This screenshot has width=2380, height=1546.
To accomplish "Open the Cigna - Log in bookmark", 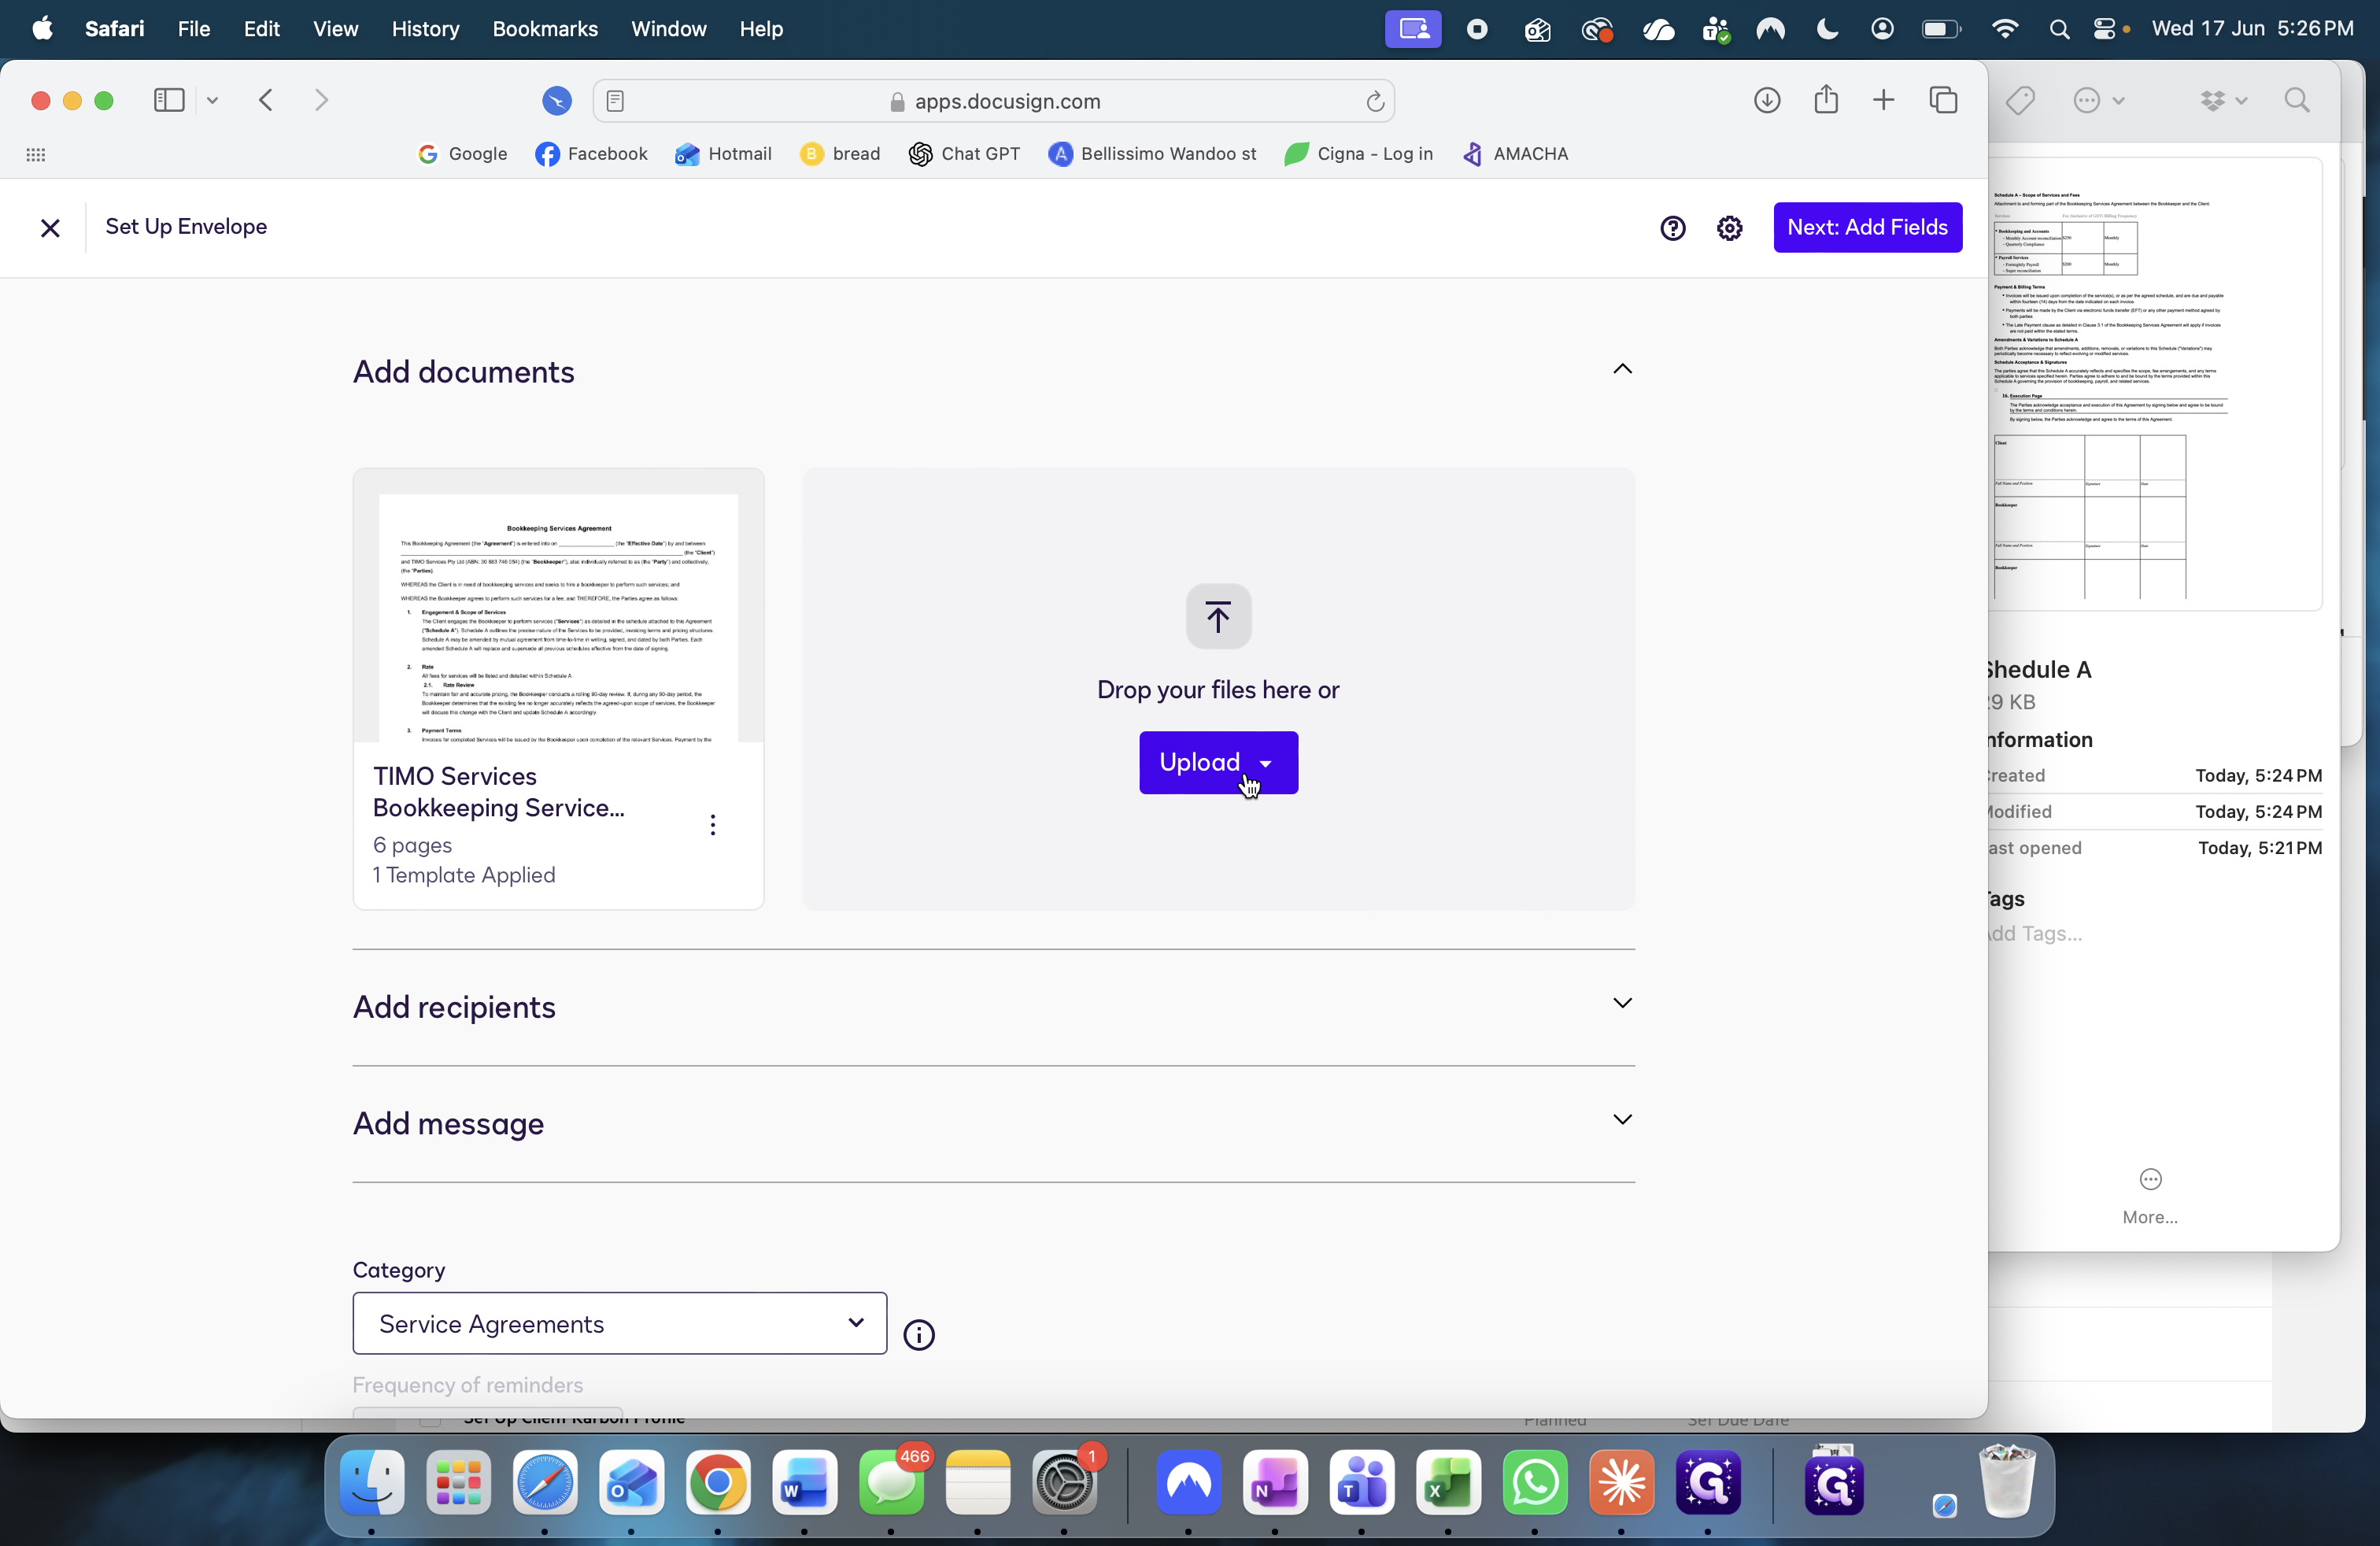I will pos(1358,154).
